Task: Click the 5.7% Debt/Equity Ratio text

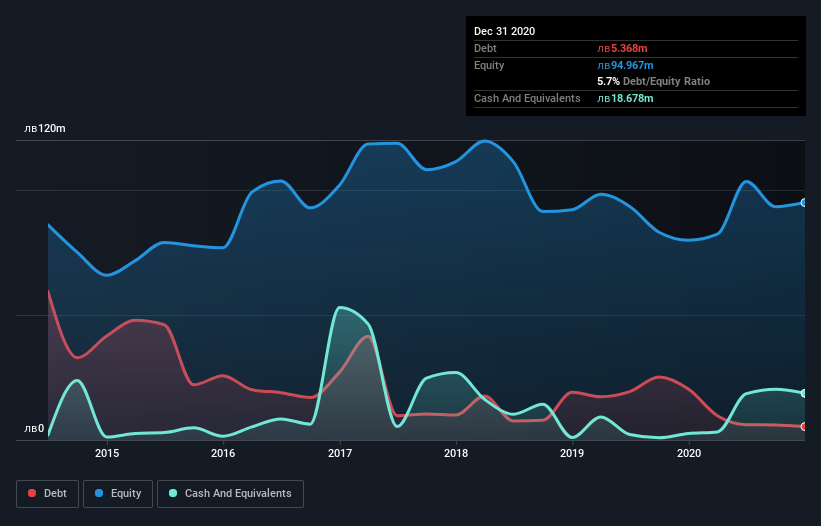Action: 653,82
